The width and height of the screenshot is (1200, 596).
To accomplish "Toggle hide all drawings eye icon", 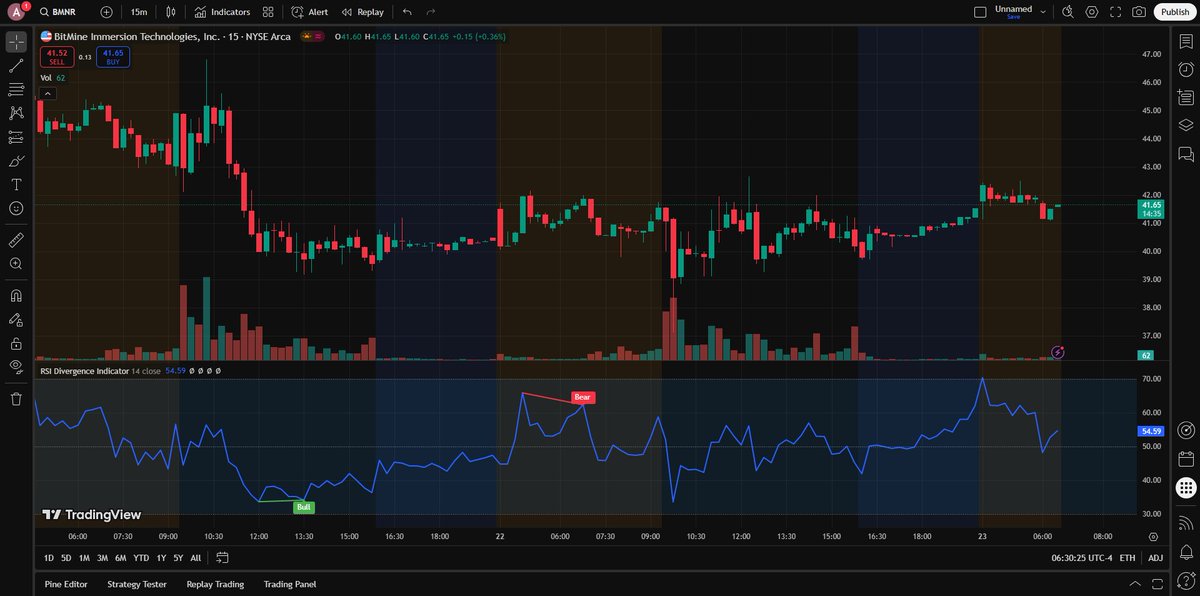I will tap(16, 367).
